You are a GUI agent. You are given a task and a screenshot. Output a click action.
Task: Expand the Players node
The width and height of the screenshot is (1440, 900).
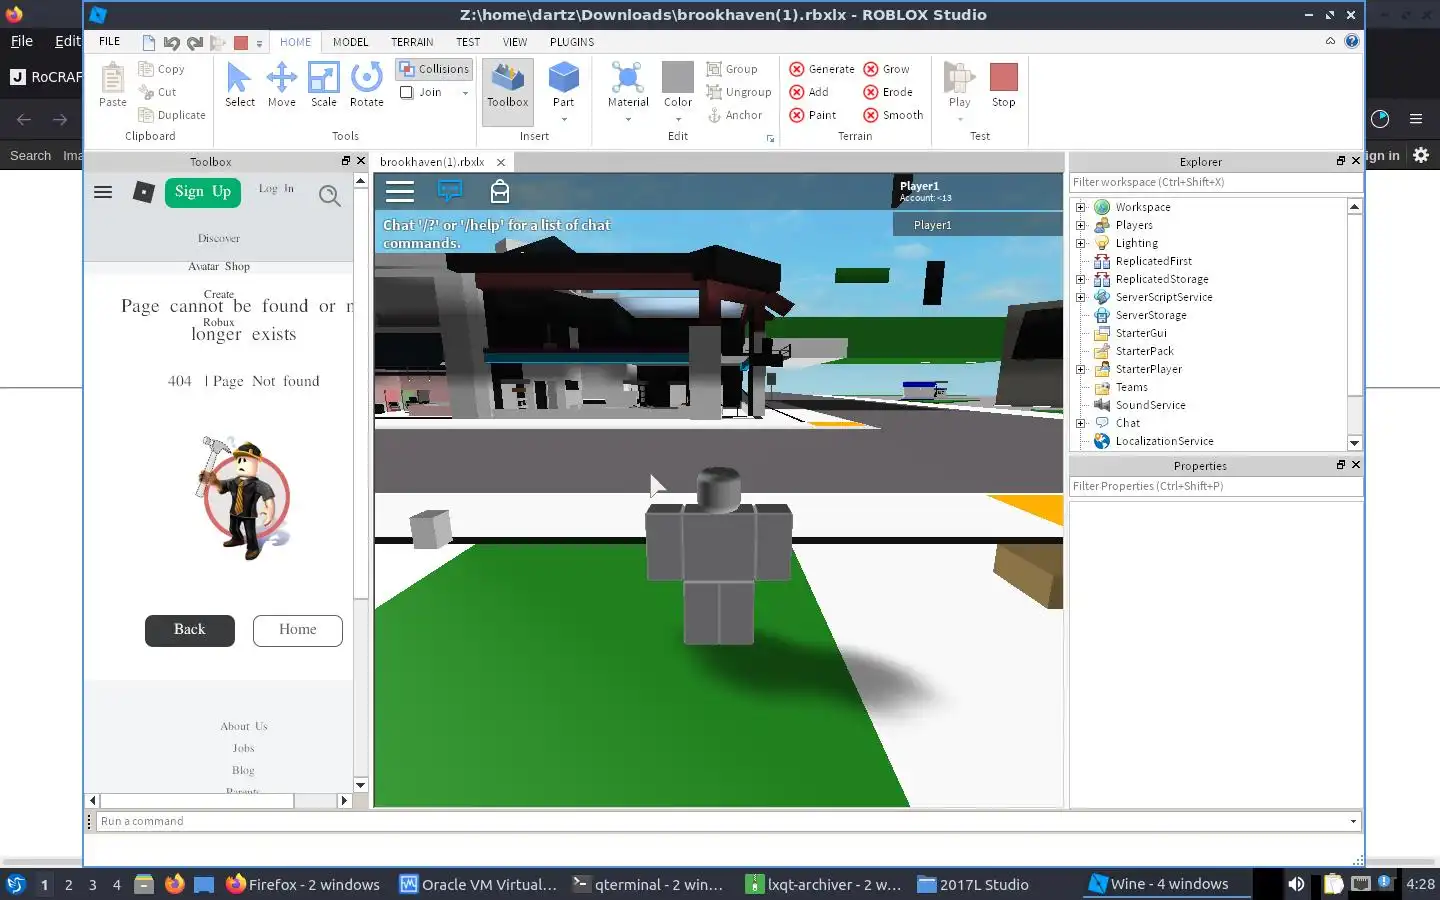pyautogui.click(x=1080, y=225)
